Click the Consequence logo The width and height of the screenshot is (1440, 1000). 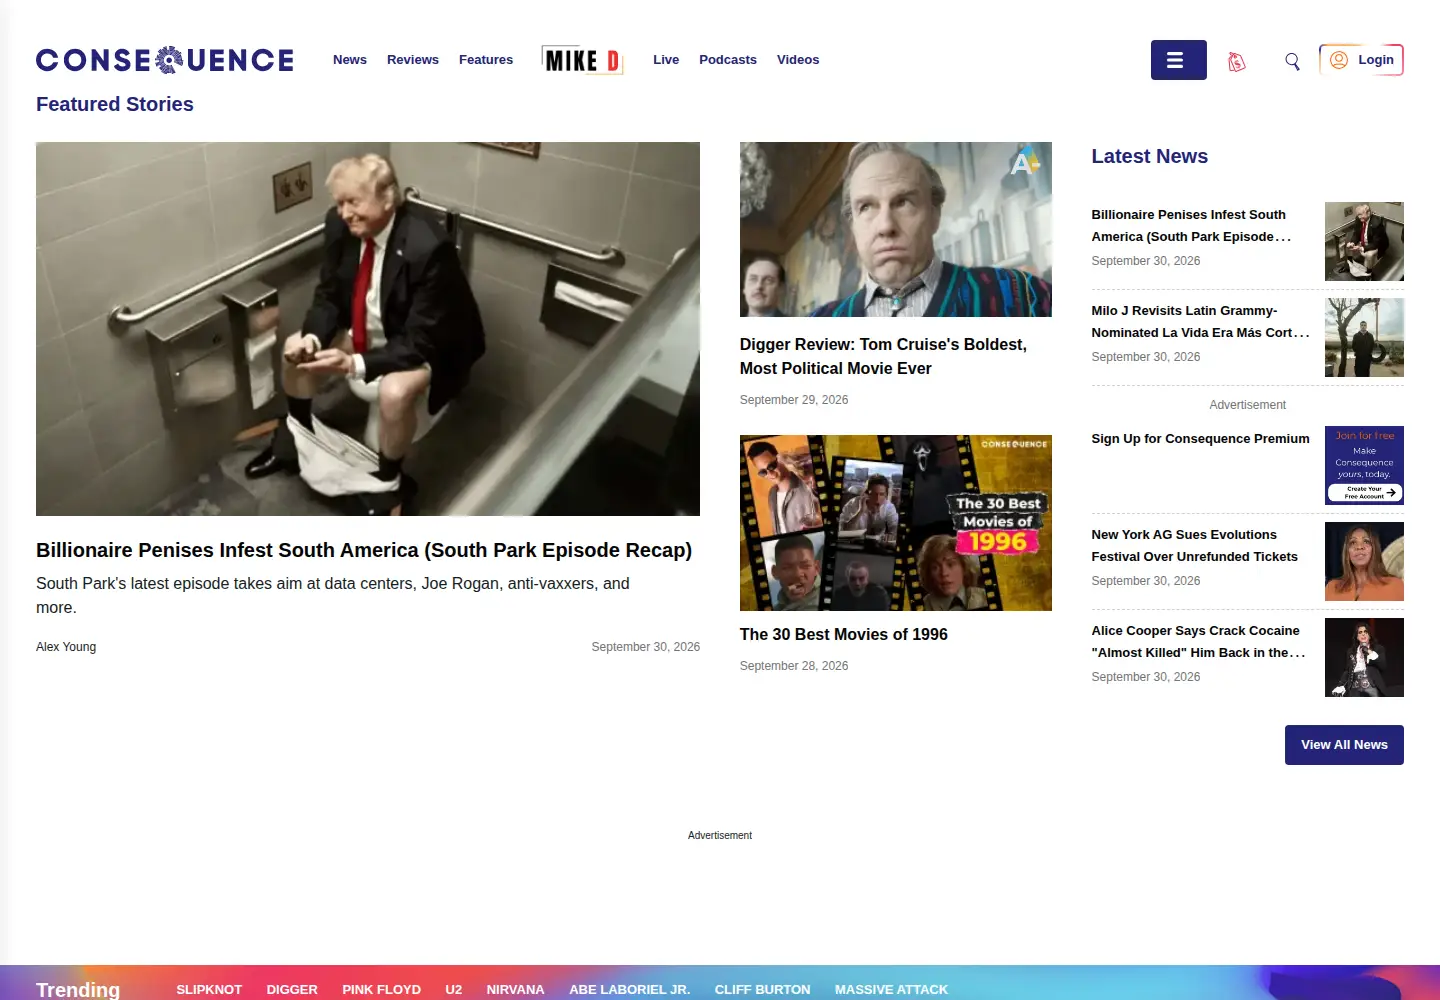click(165, 60)
